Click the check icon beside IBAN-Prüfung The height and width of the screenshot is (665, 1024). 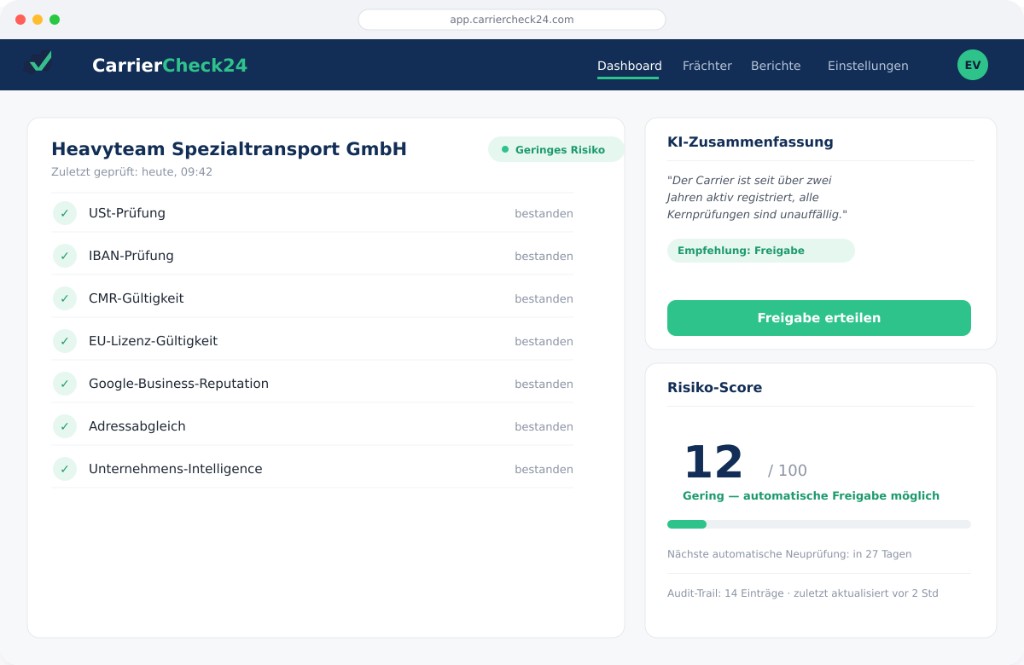[65, 255]
